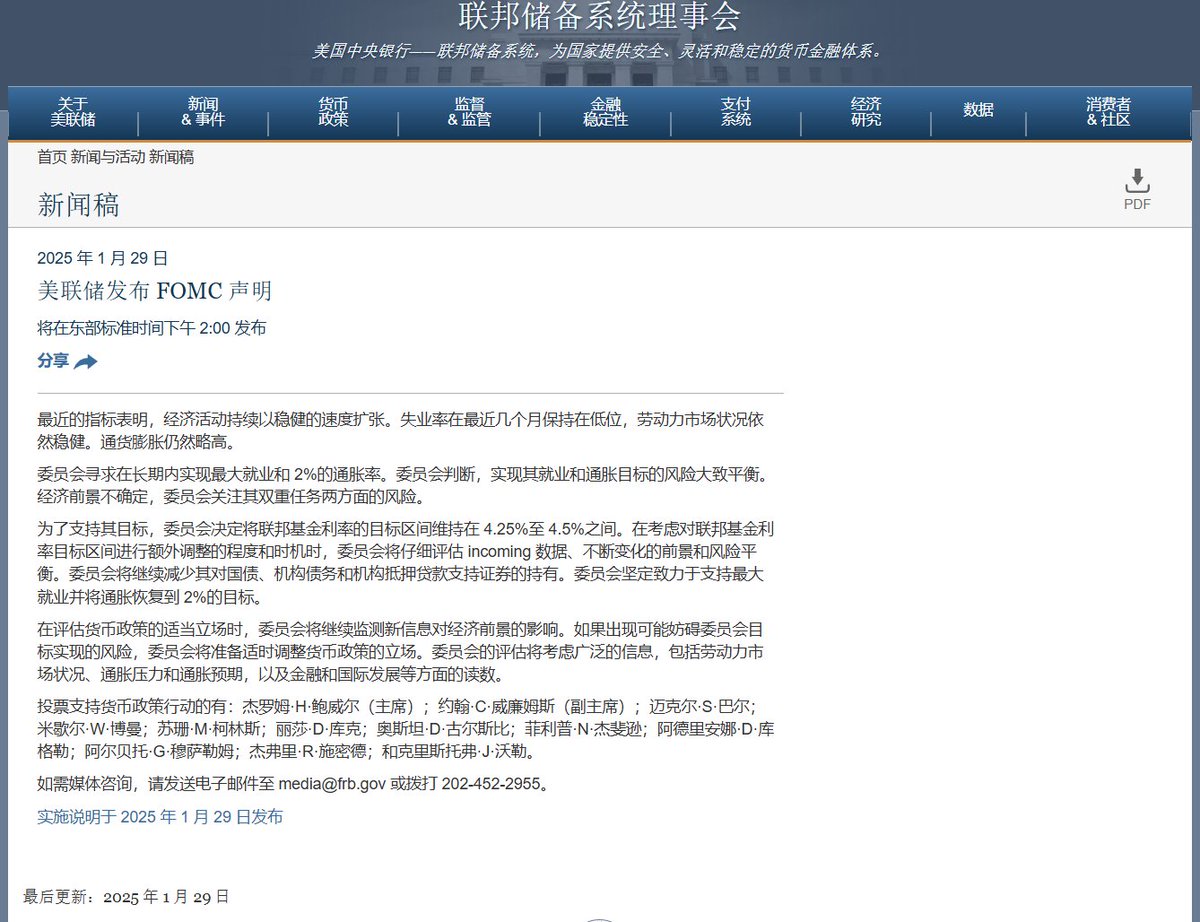The width and height of the screenshot is (1200, 922).
Task: Open 新闻稿 breadcrumb link
Action: click(x=171, y=157)
